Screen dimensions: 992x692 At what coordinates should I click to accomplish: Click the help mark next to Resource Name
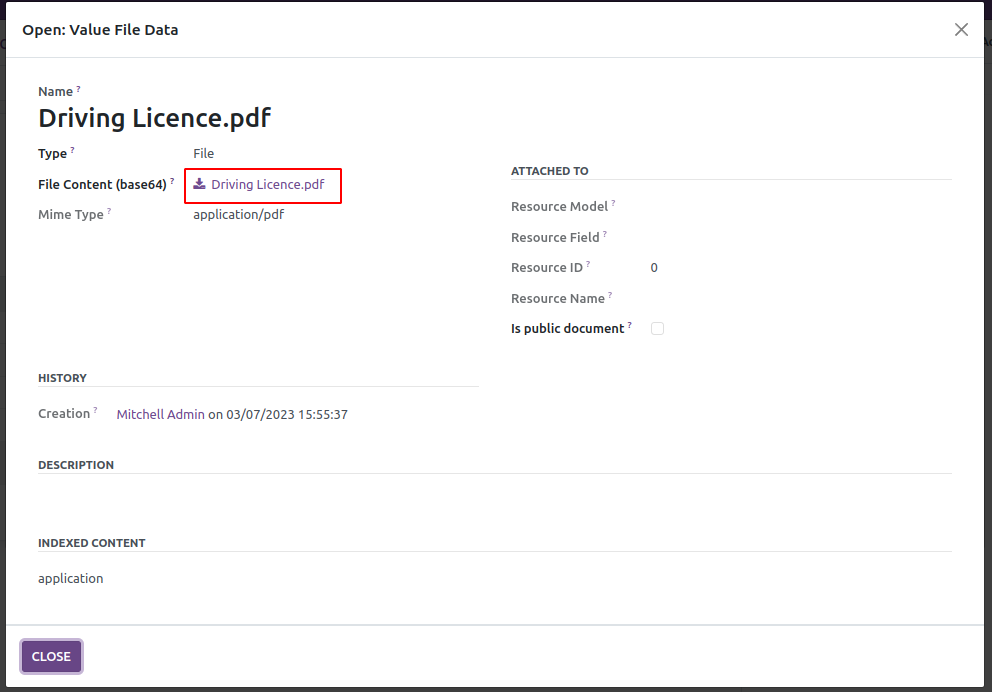coord(610,296)
